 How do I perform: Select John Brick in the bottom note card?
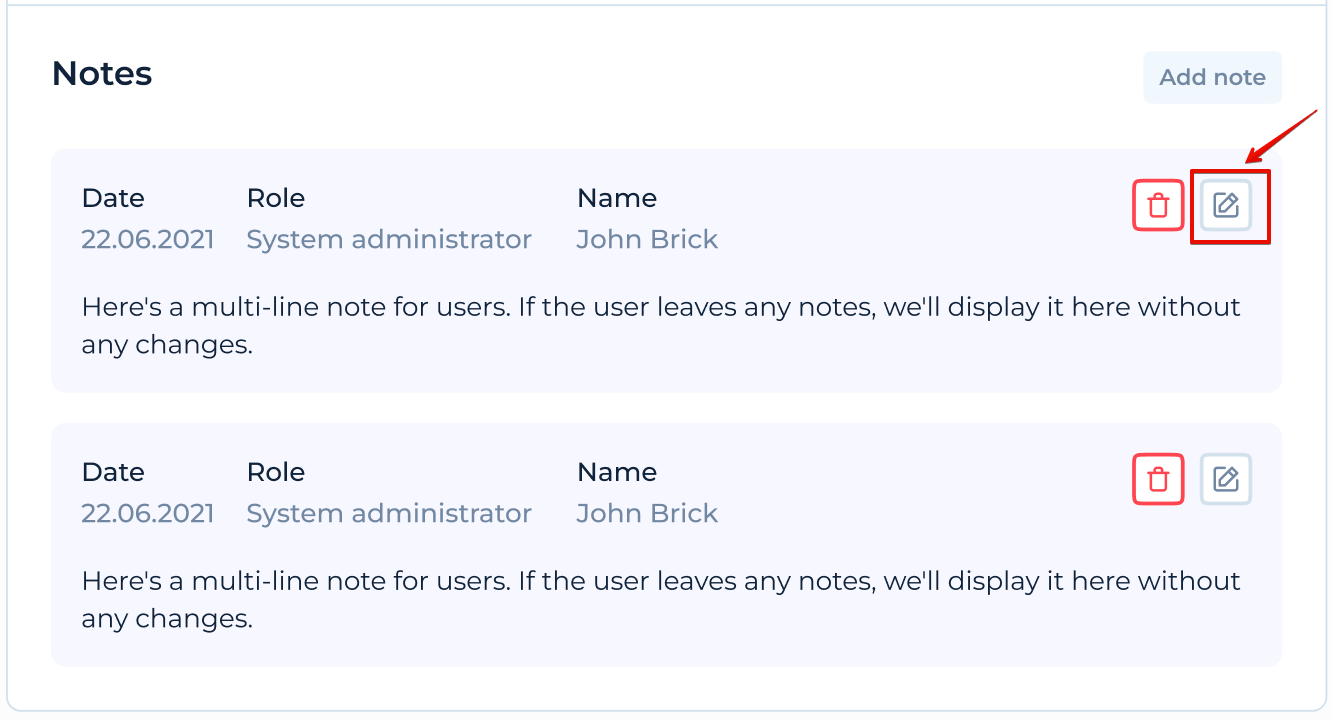(646, 513)
